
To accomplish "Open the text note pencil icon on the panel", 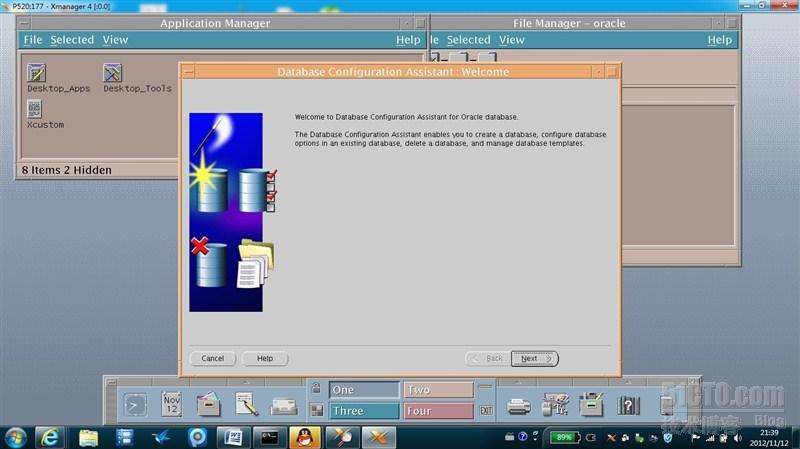I will coord(246,404).
